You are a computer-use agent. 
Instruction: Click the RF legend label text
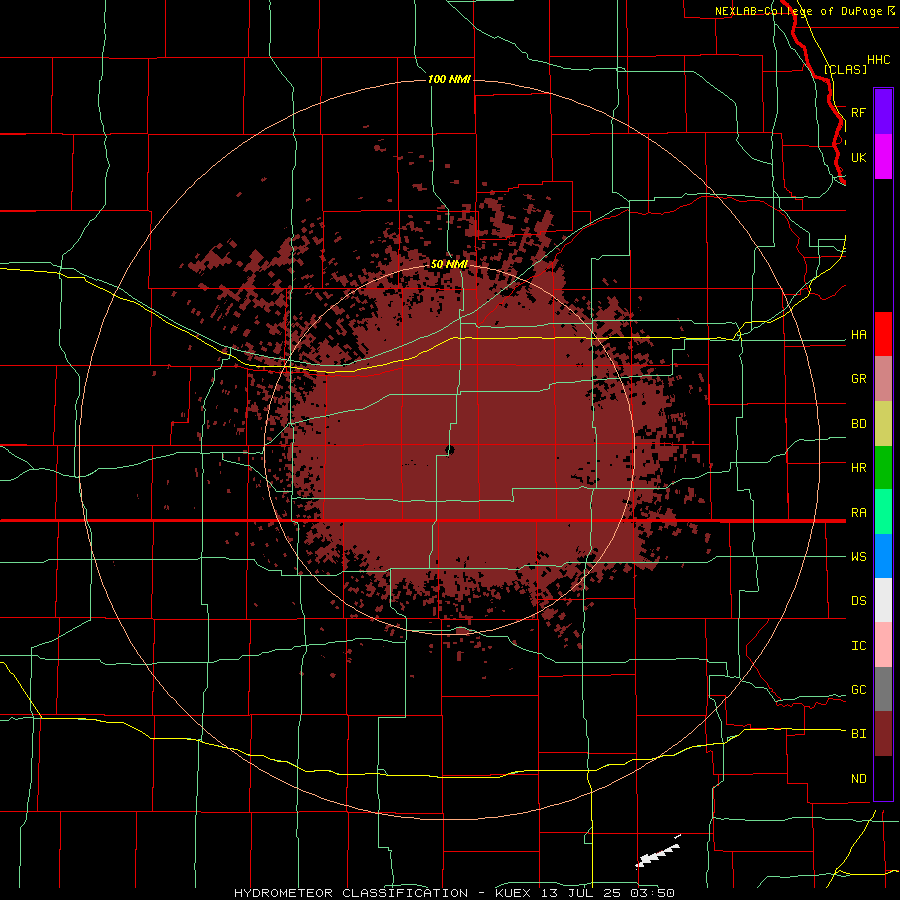(x=858, y=112)
